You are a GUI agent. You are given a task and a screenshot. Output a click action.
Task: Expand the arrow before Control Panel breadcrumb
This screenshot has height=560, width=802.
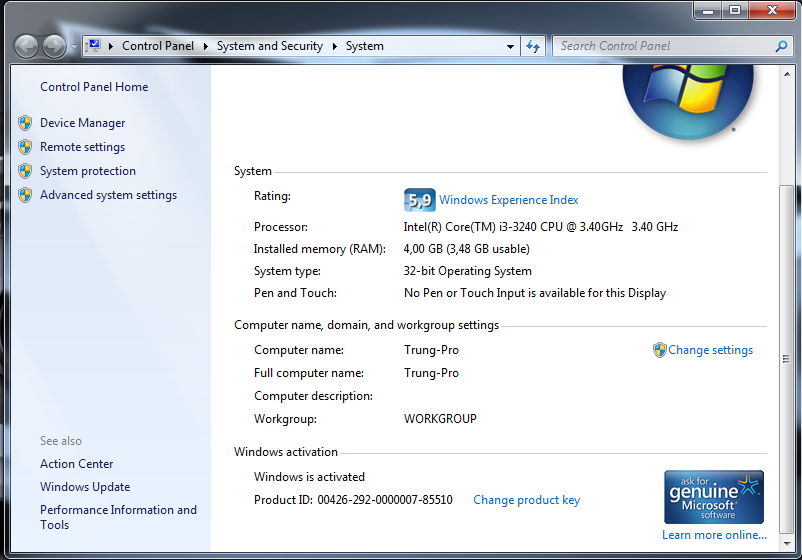coord(110,46)
